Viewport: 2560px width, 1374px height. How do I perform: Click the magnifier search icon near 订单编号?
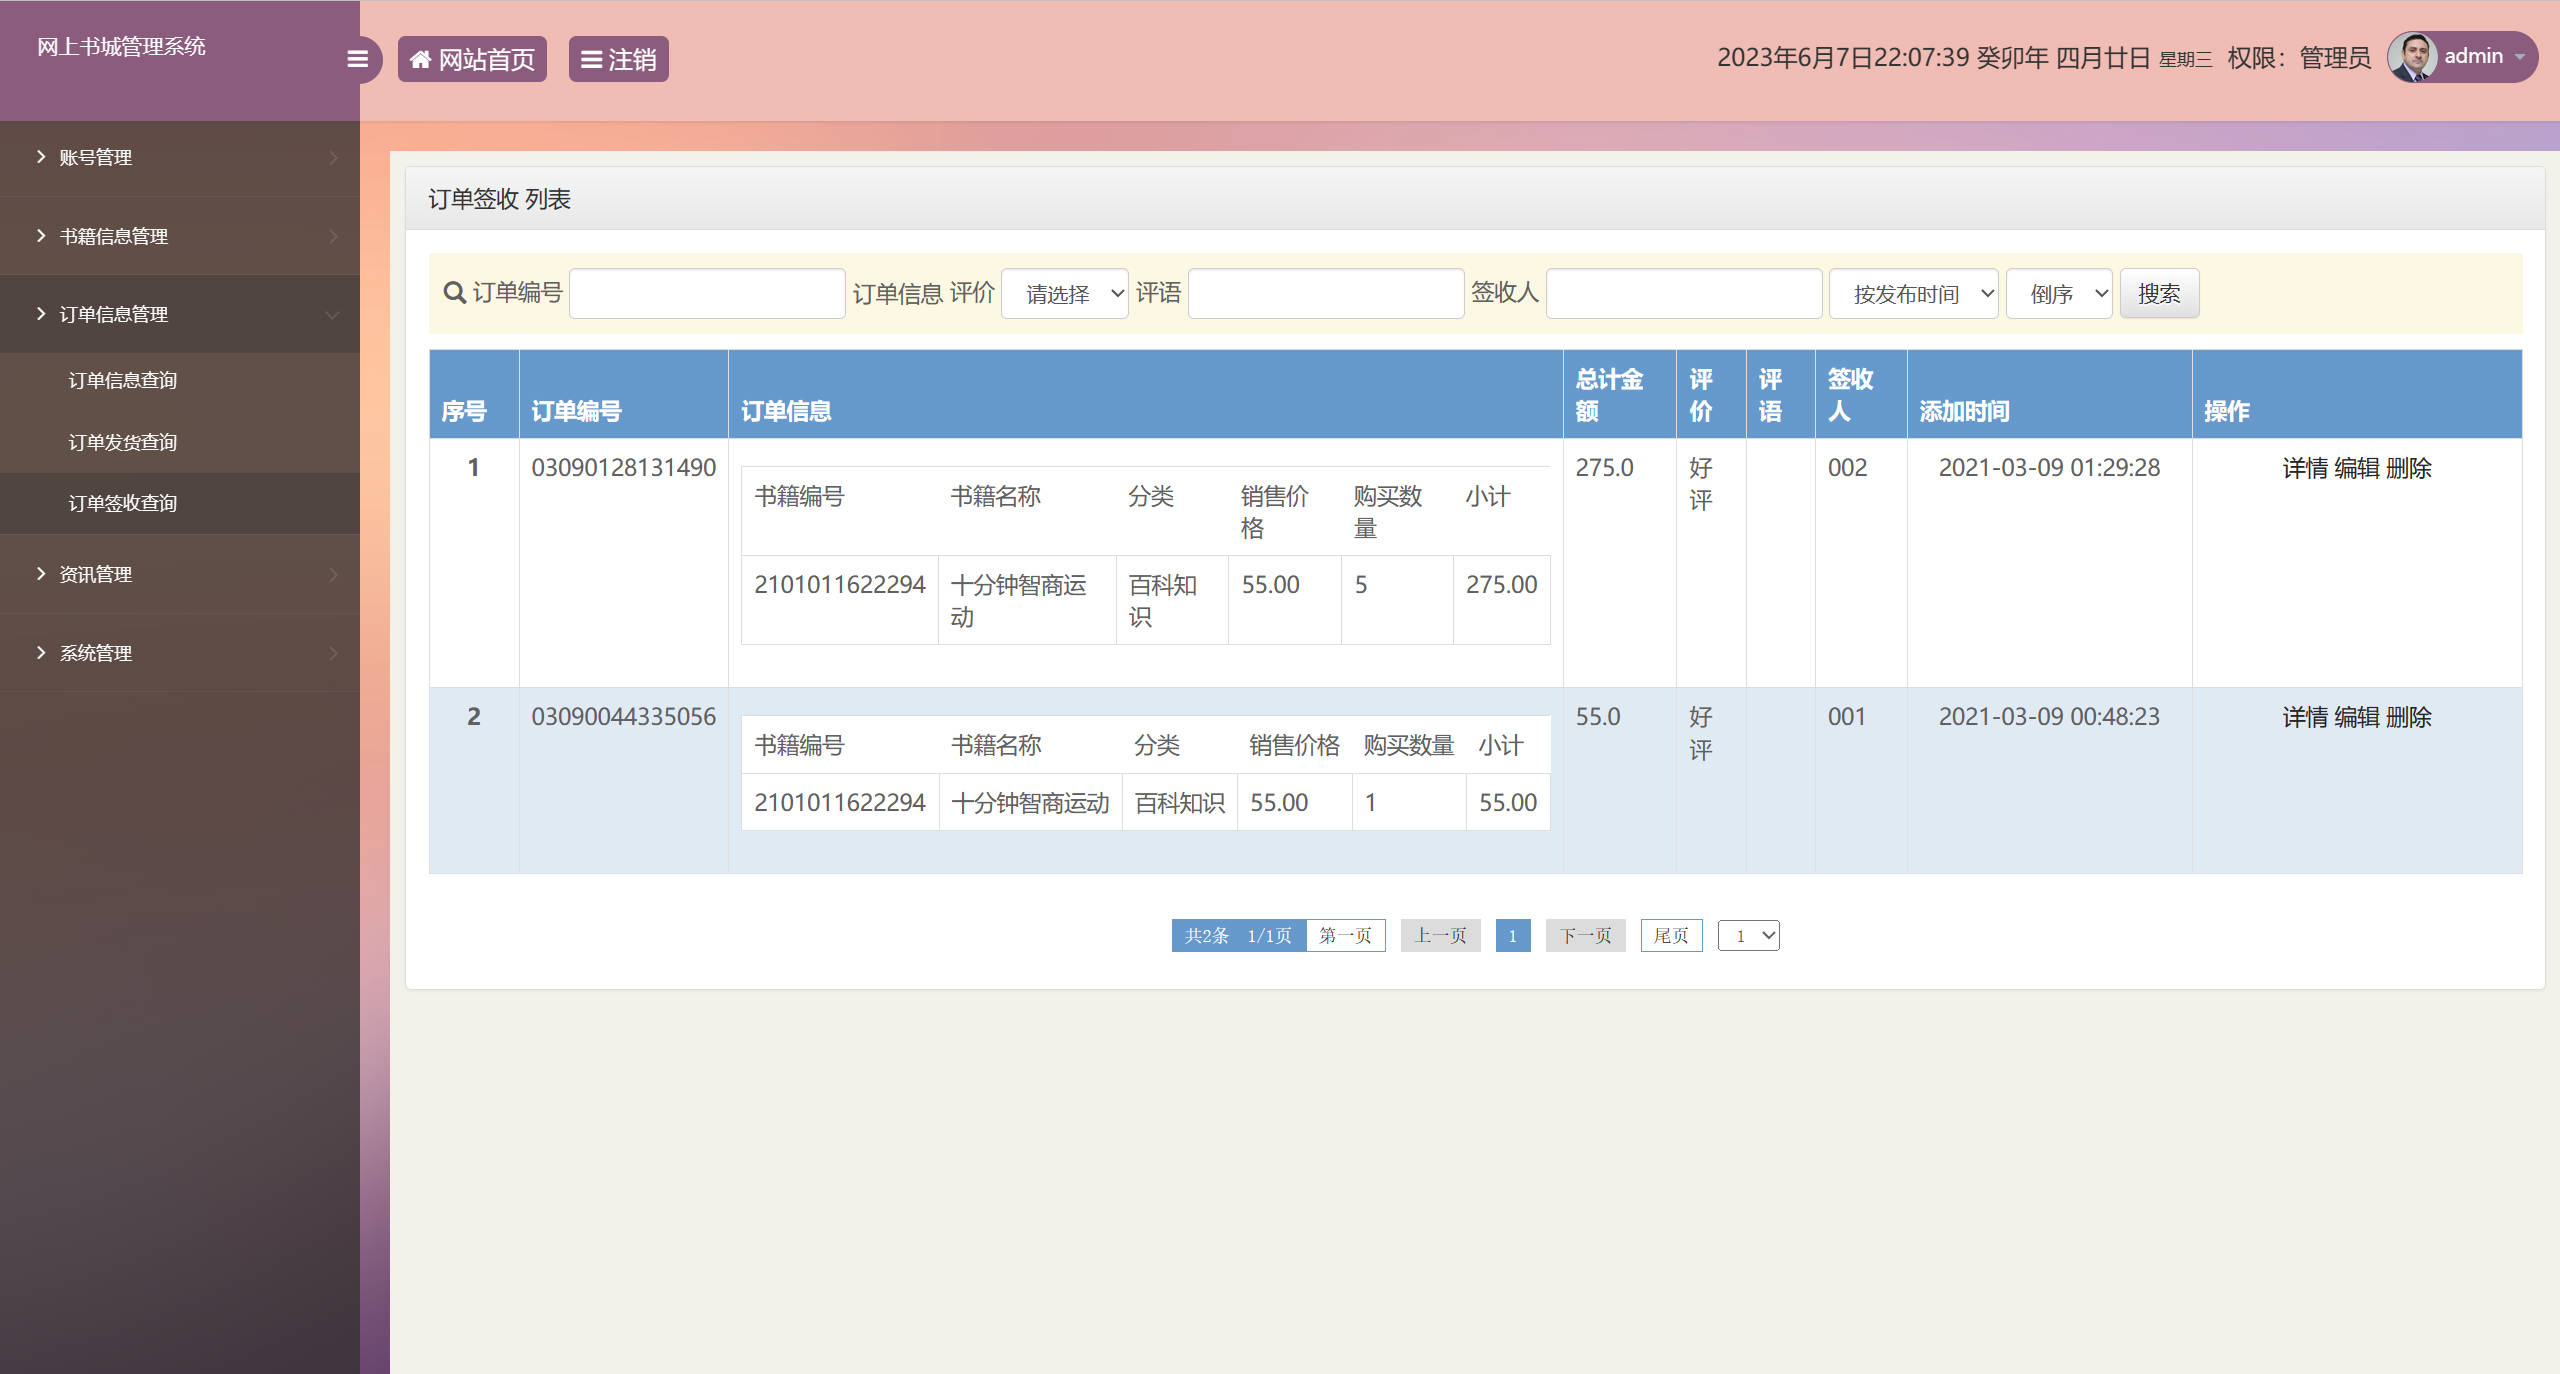click(453, 292)
